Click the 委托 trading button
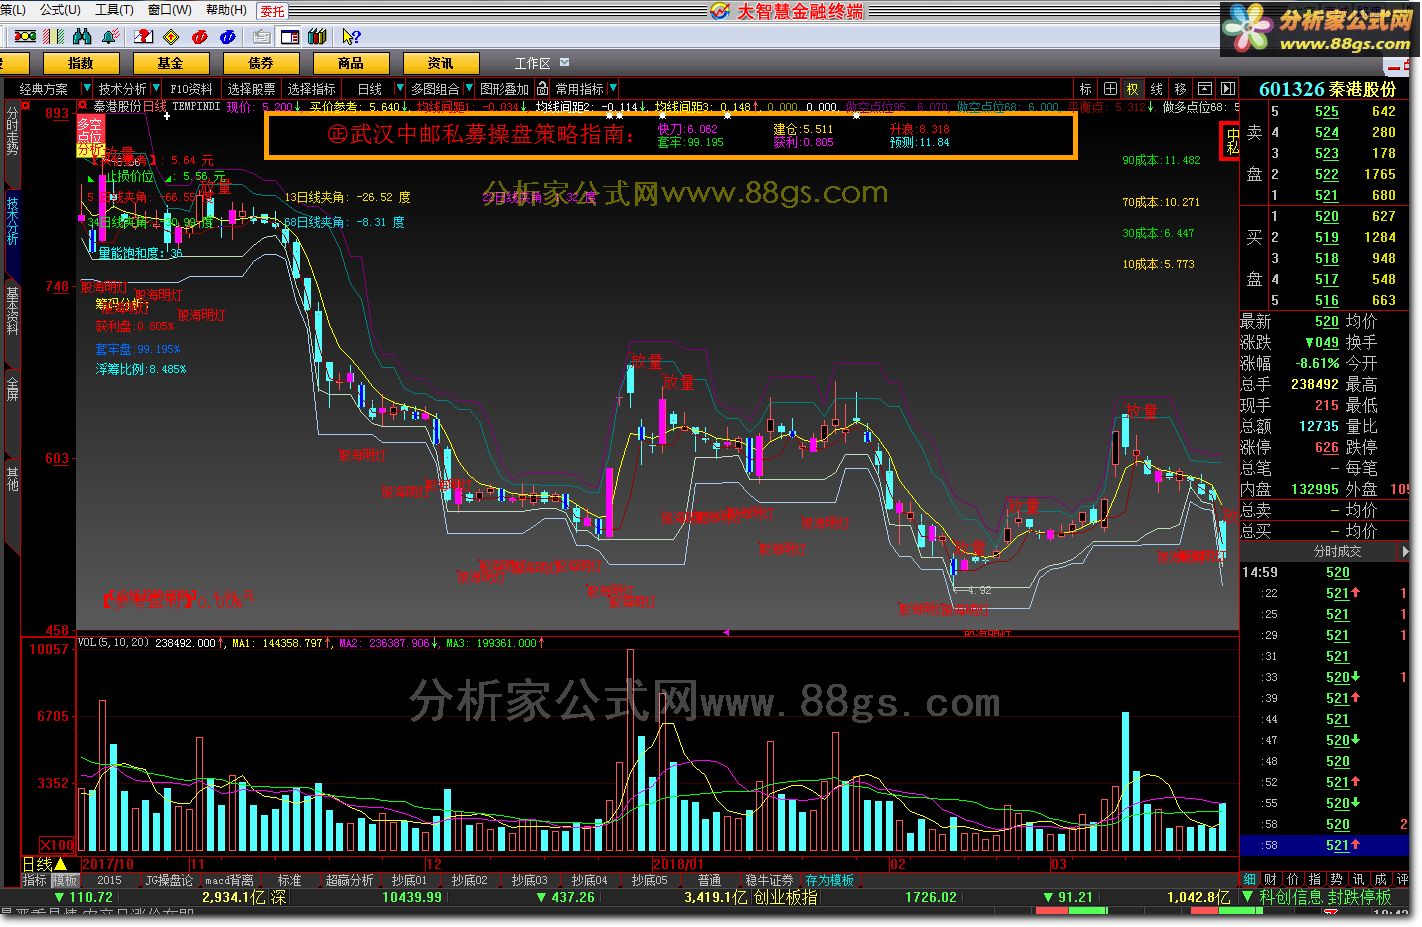The height and width of the screenshot is (927, 1422). click(272, 10)
